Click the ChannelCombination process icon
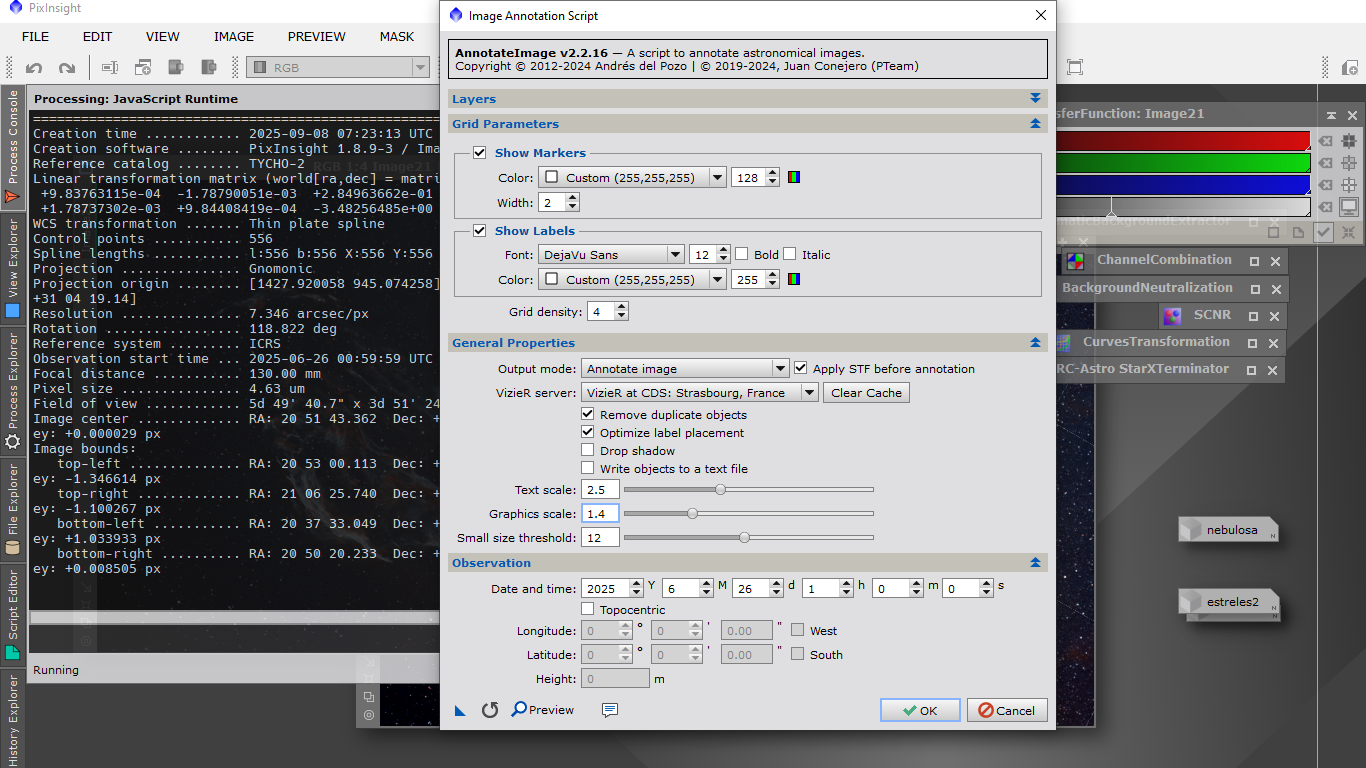 (1075, 261)
